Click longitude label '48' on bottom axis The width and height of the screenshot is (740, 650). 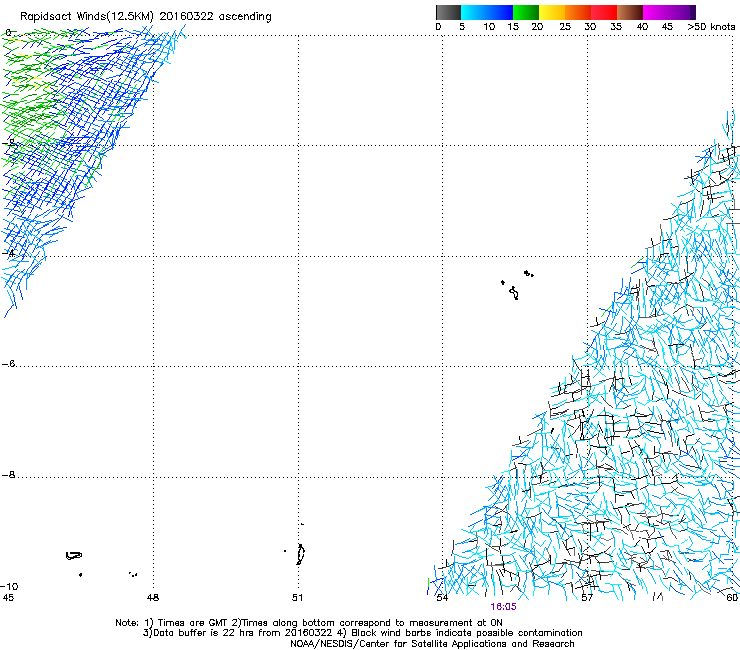(x=153, y=598)
